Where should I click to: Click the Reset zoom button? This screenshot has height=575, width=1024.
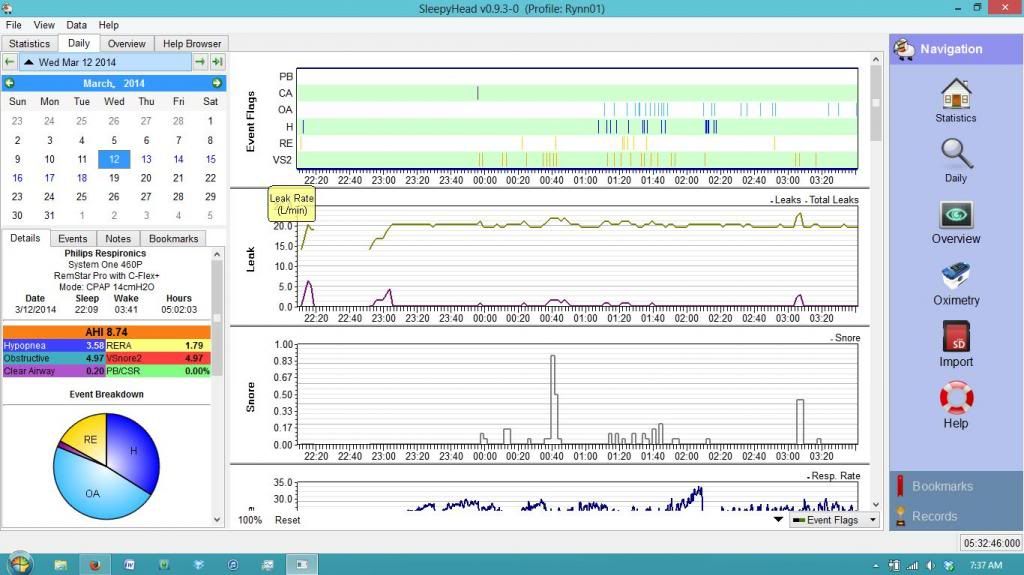pyautogui.click(x=287, y=520)
